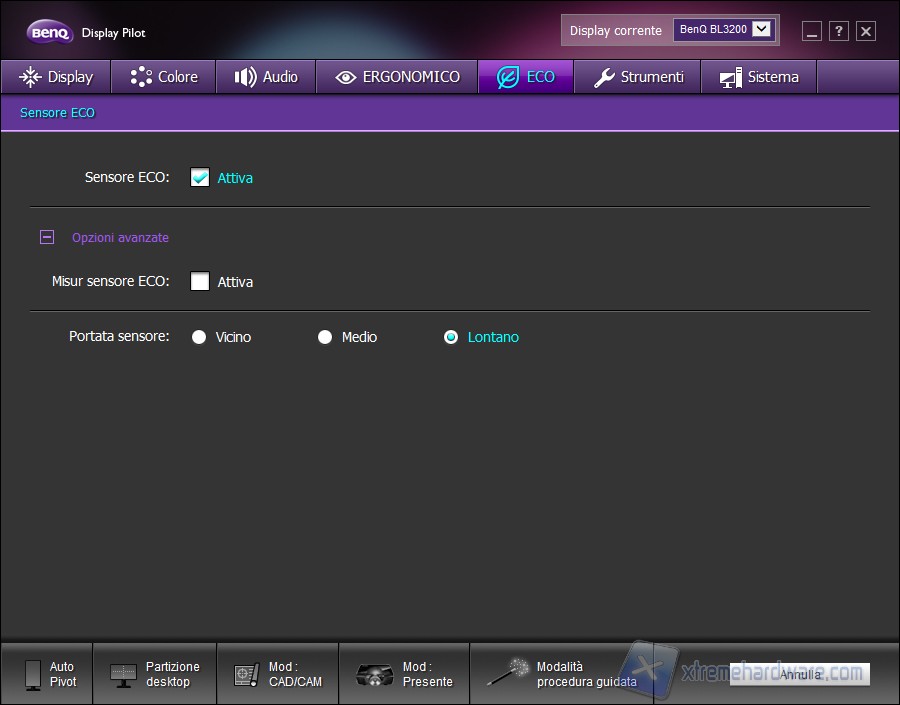
Task: Disable the Sensore ECO checkbox
Action: click(x=200, y=178)
